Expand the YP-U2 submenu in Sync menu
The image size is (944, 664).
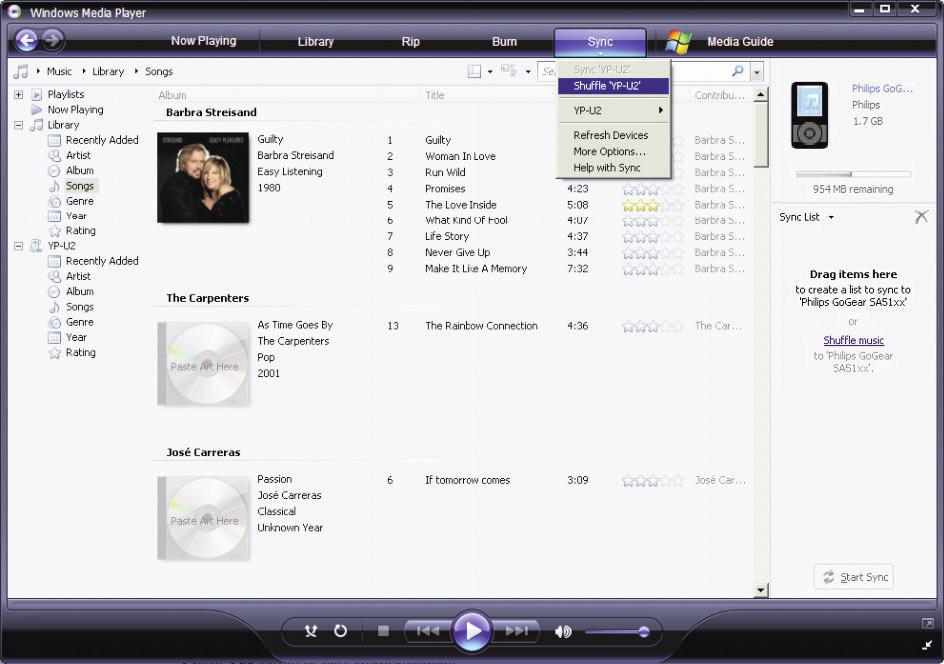613,110
